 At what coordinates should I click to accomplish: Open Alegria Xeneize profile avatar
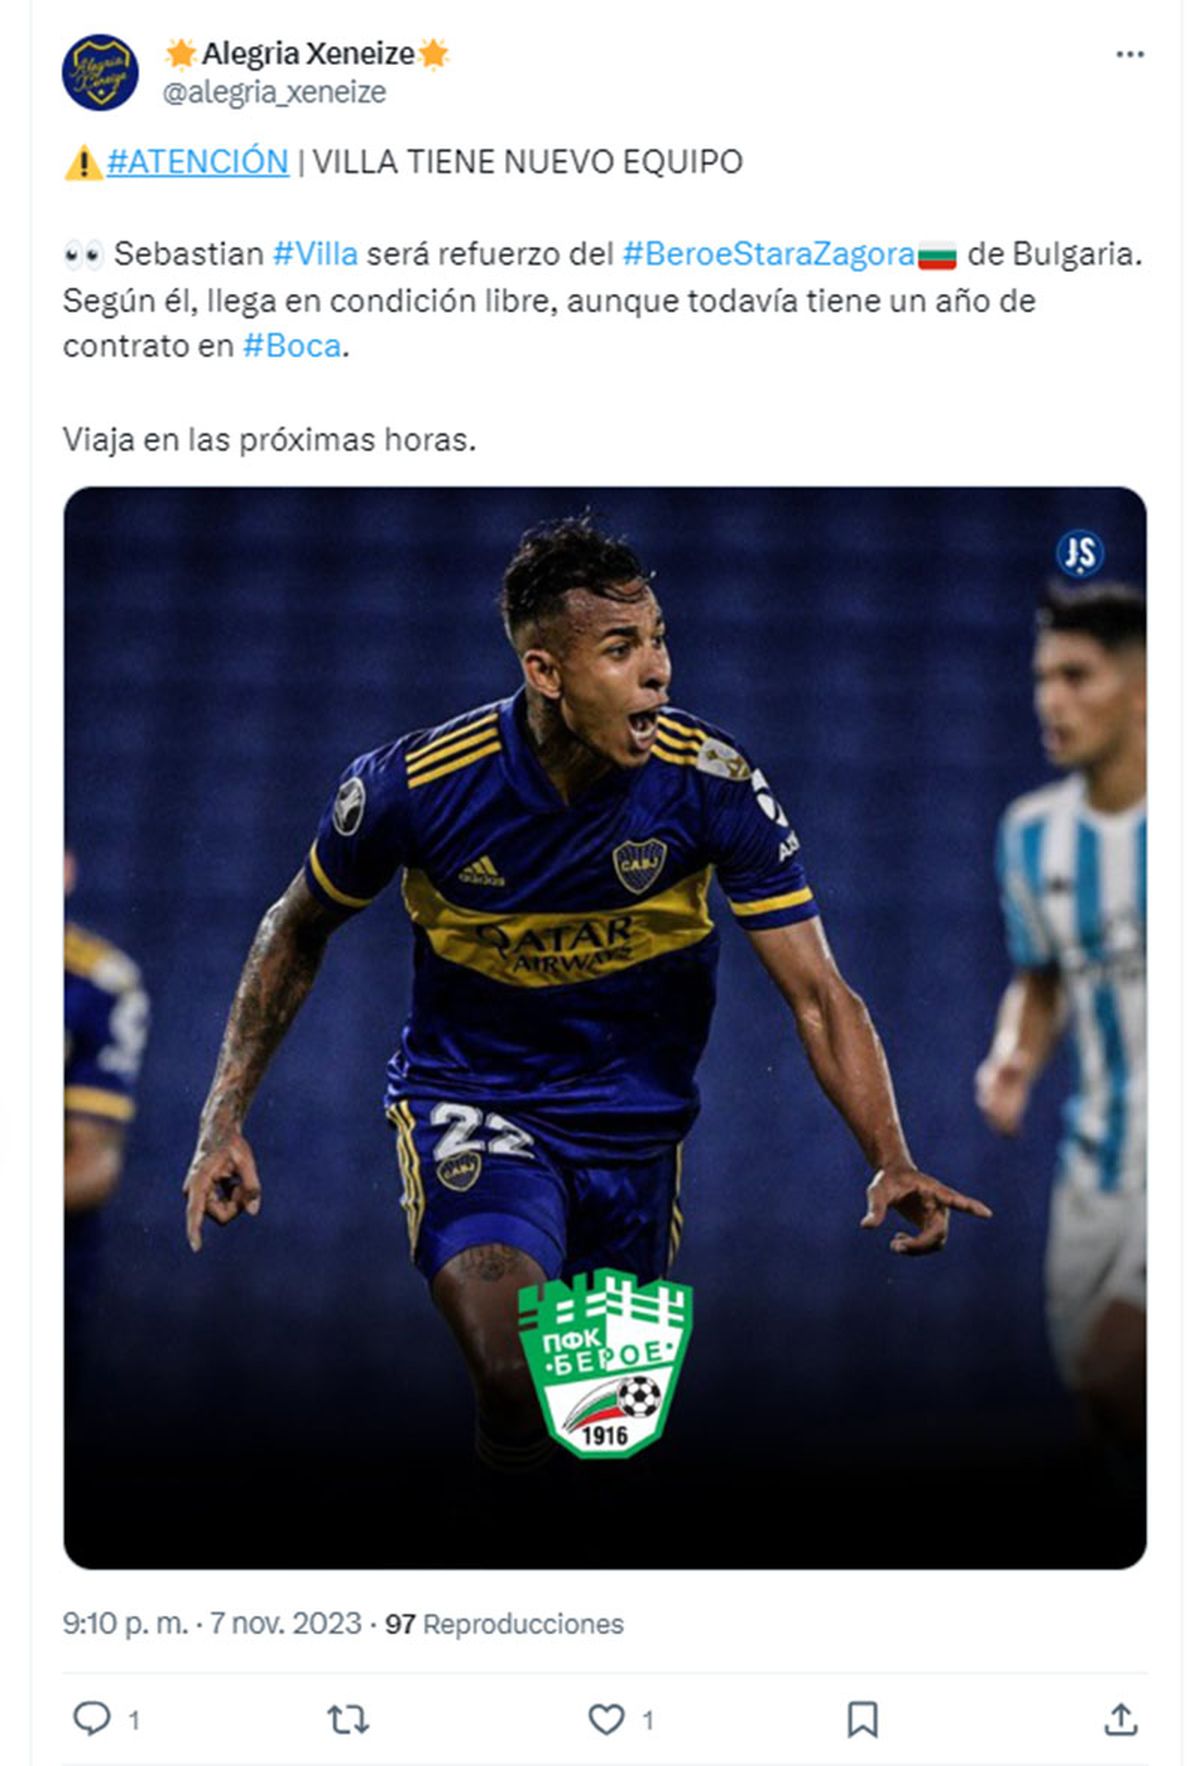(x=100, y=72)
